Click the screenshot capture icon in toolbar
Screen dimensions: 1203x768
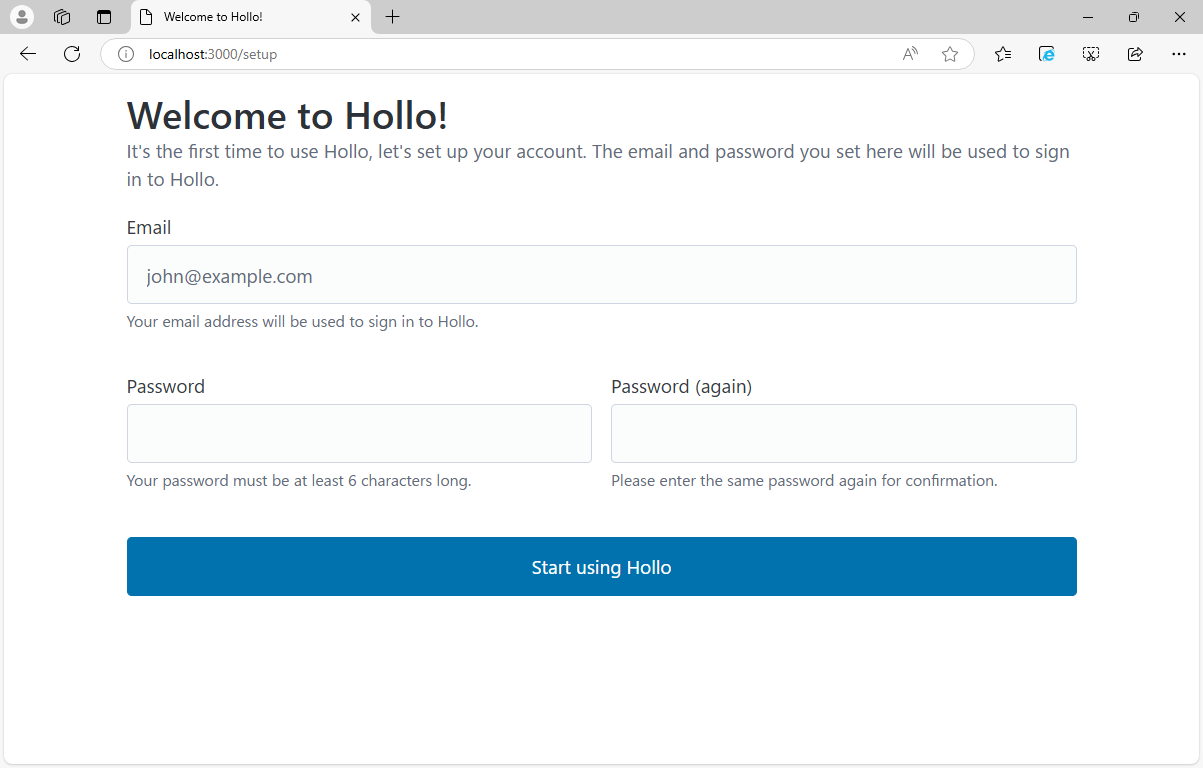(x=1091, y=54)
